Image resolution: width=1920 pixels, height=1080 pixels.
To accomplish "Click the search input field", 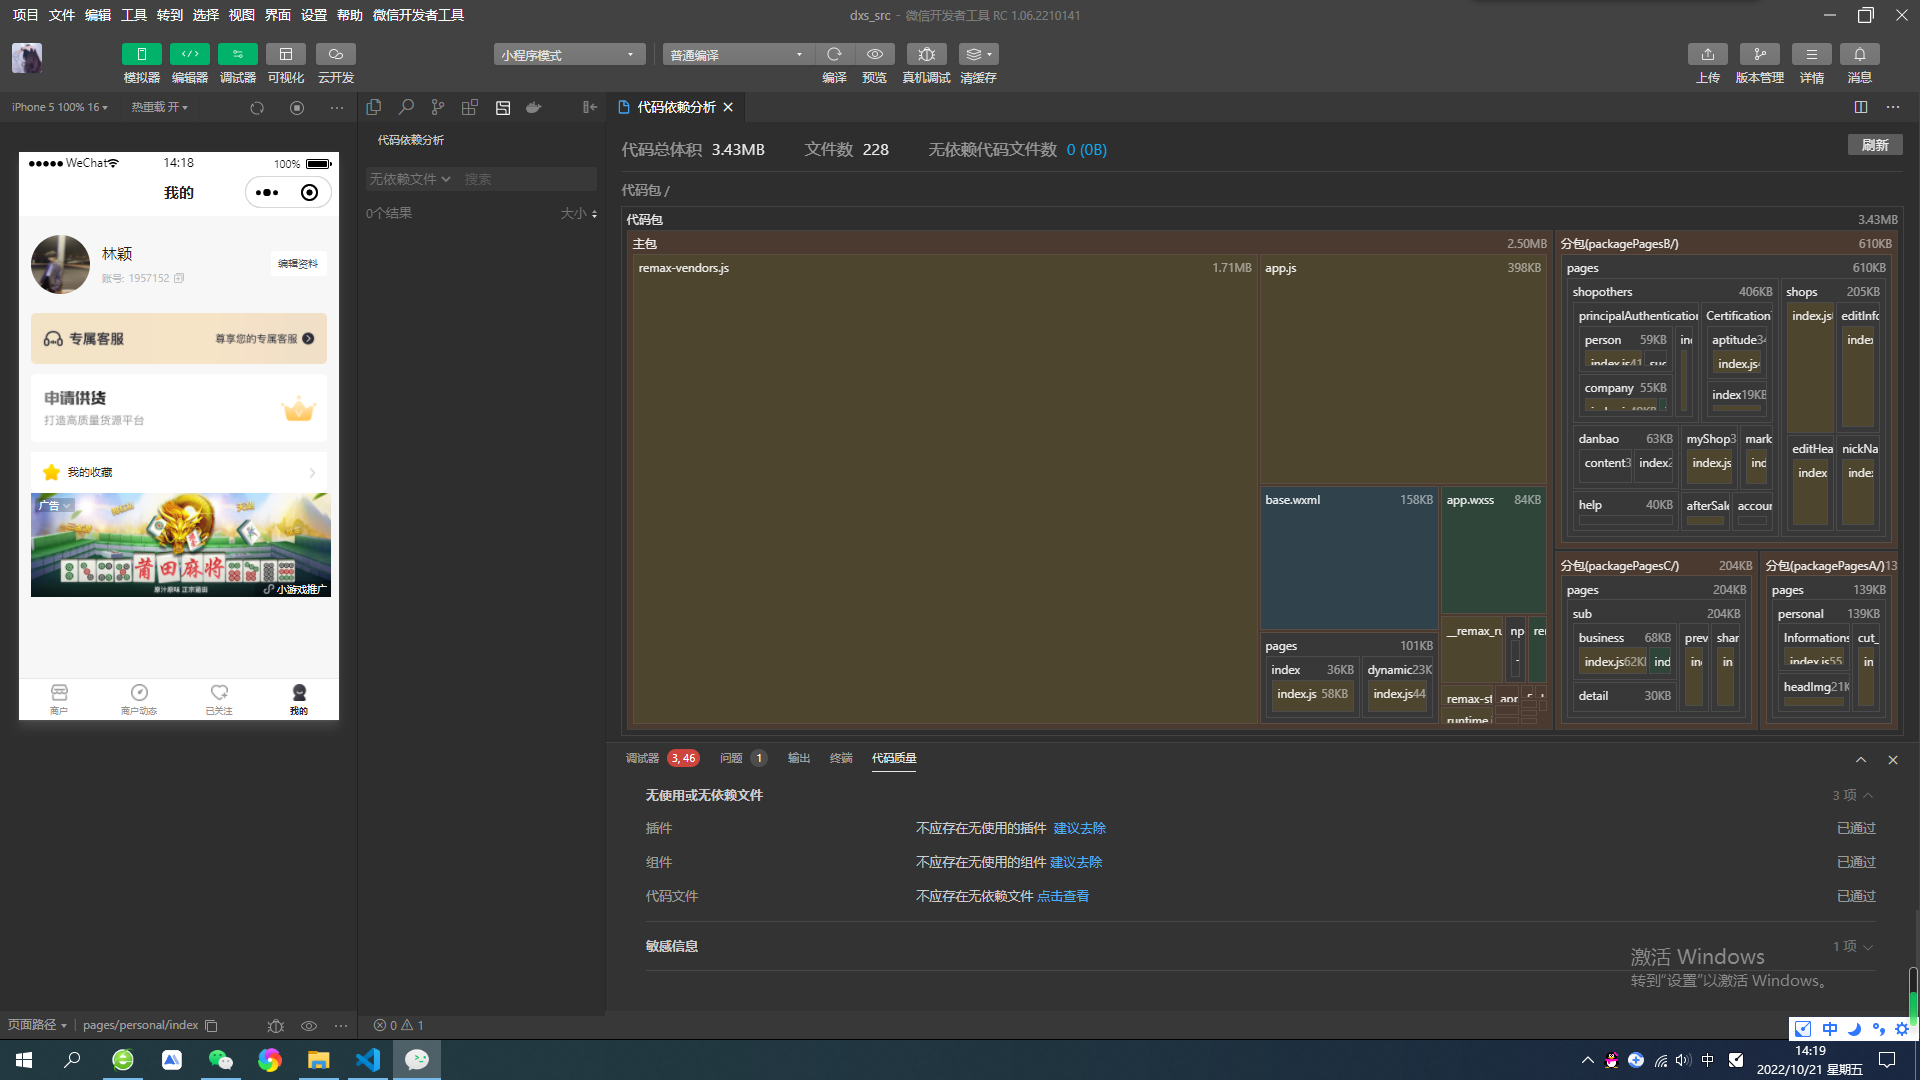I will coord(528,179).
